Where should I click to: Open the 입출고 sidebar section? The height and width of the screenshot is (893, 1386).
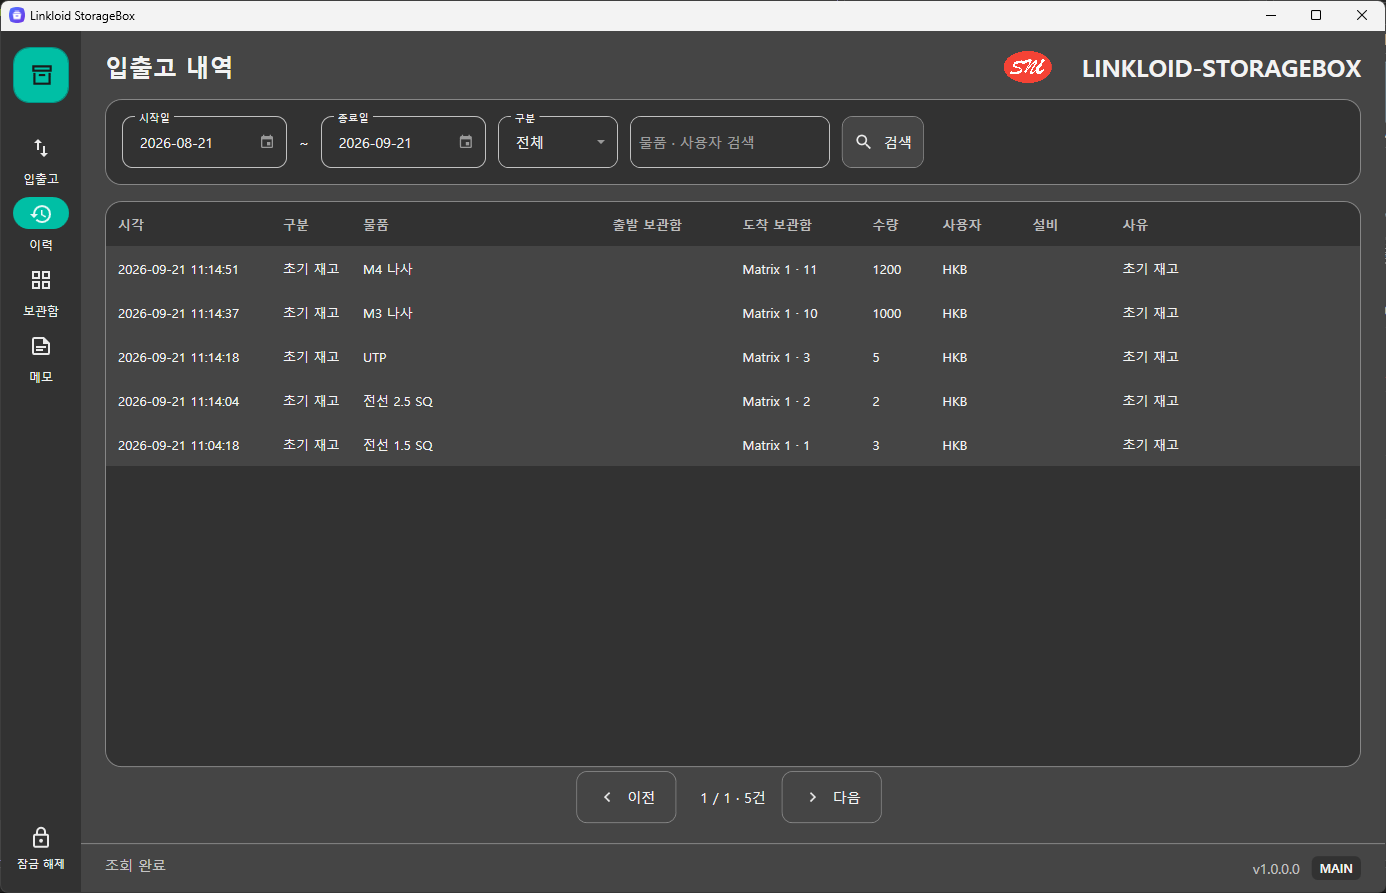click(x=41, y=161)
